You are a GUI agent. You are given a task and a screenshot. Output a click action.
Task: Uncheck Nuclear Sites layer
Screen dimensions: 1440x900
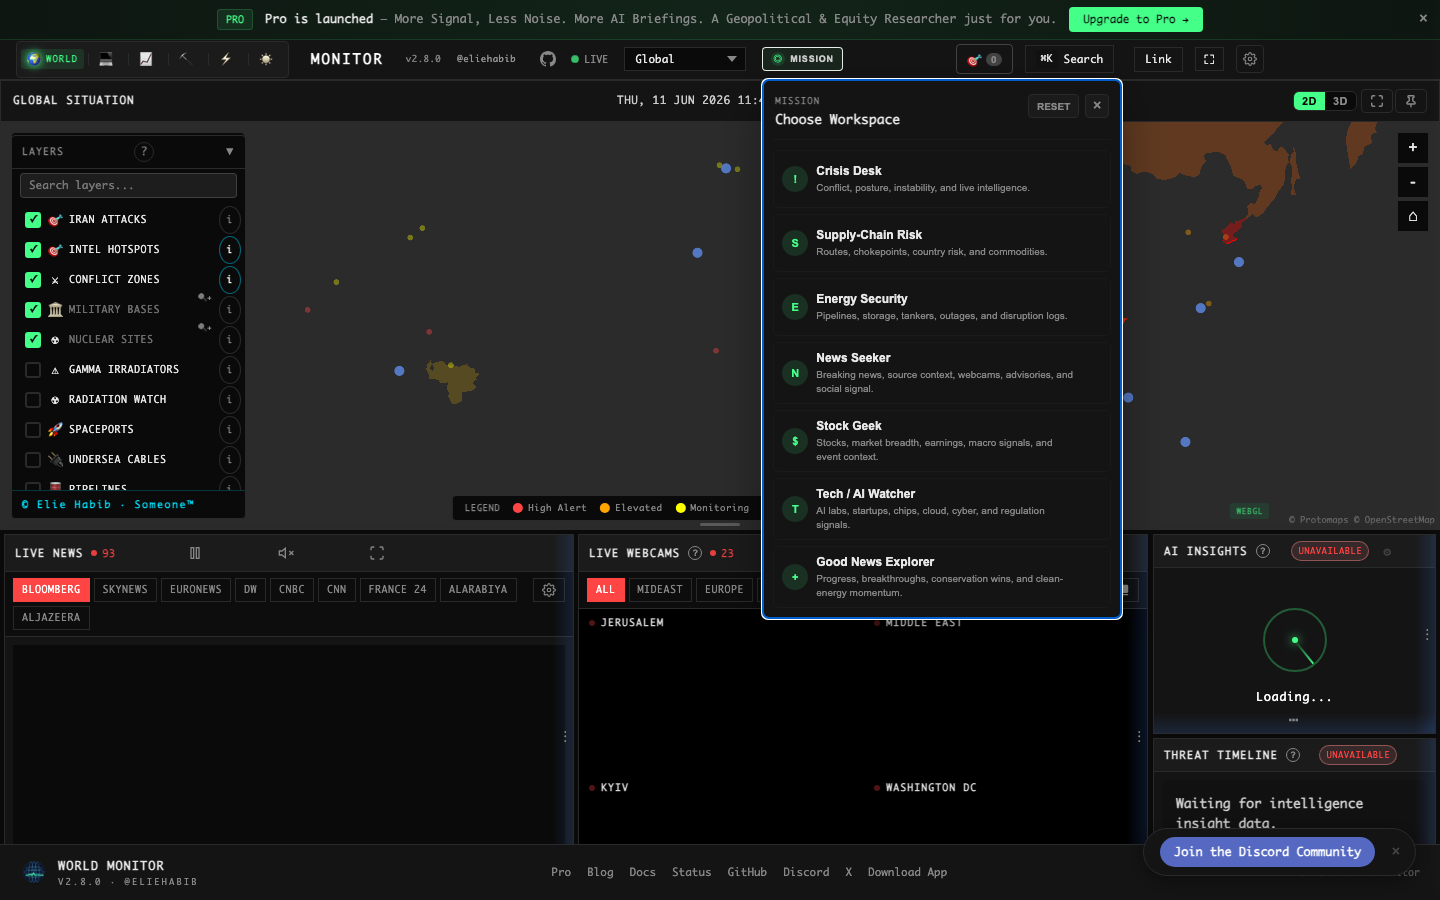(x=33, y=339)
